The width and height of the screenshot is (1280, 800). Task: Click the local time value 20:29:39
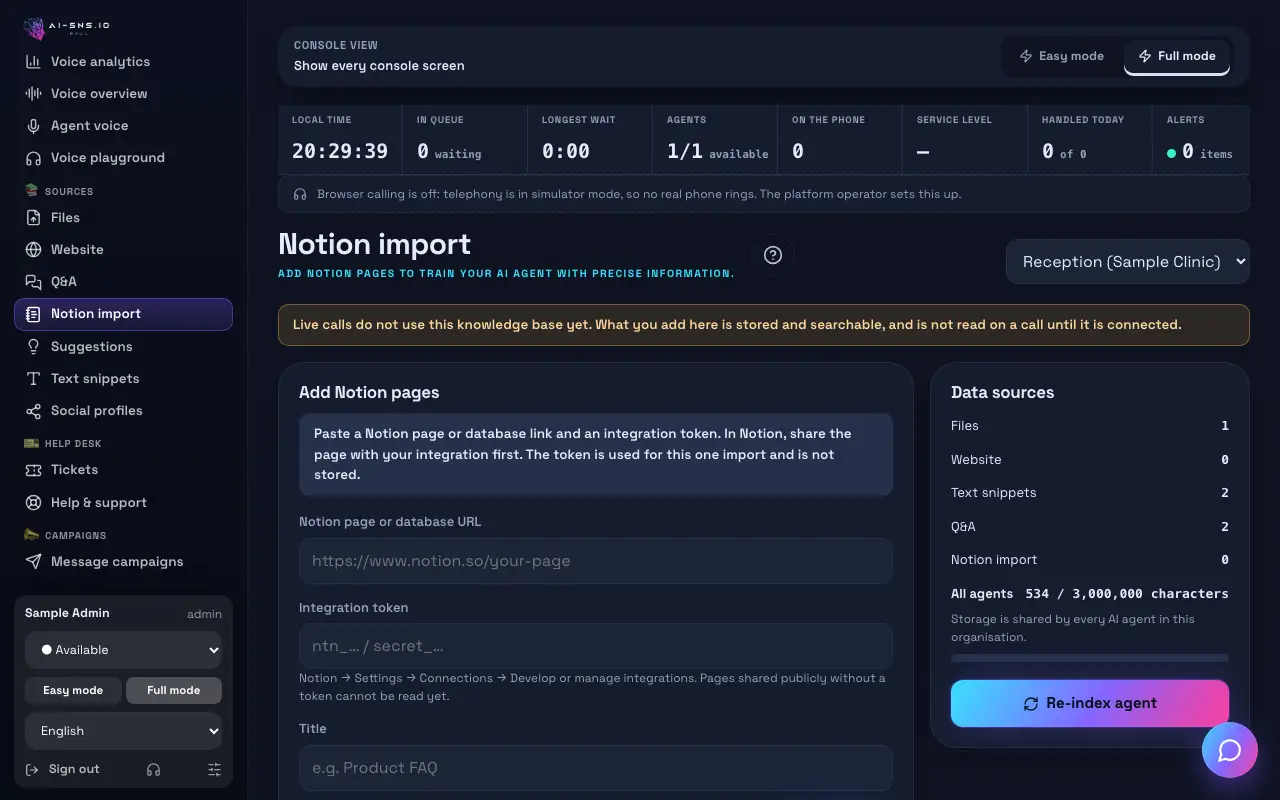point(340,151)
